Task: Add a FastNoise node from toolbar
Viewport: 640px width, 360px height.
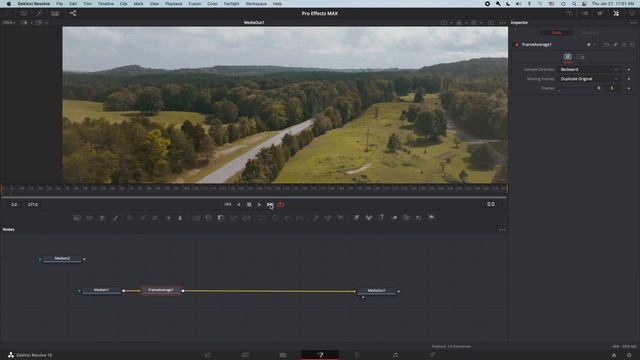Action: tap(89, 218)
